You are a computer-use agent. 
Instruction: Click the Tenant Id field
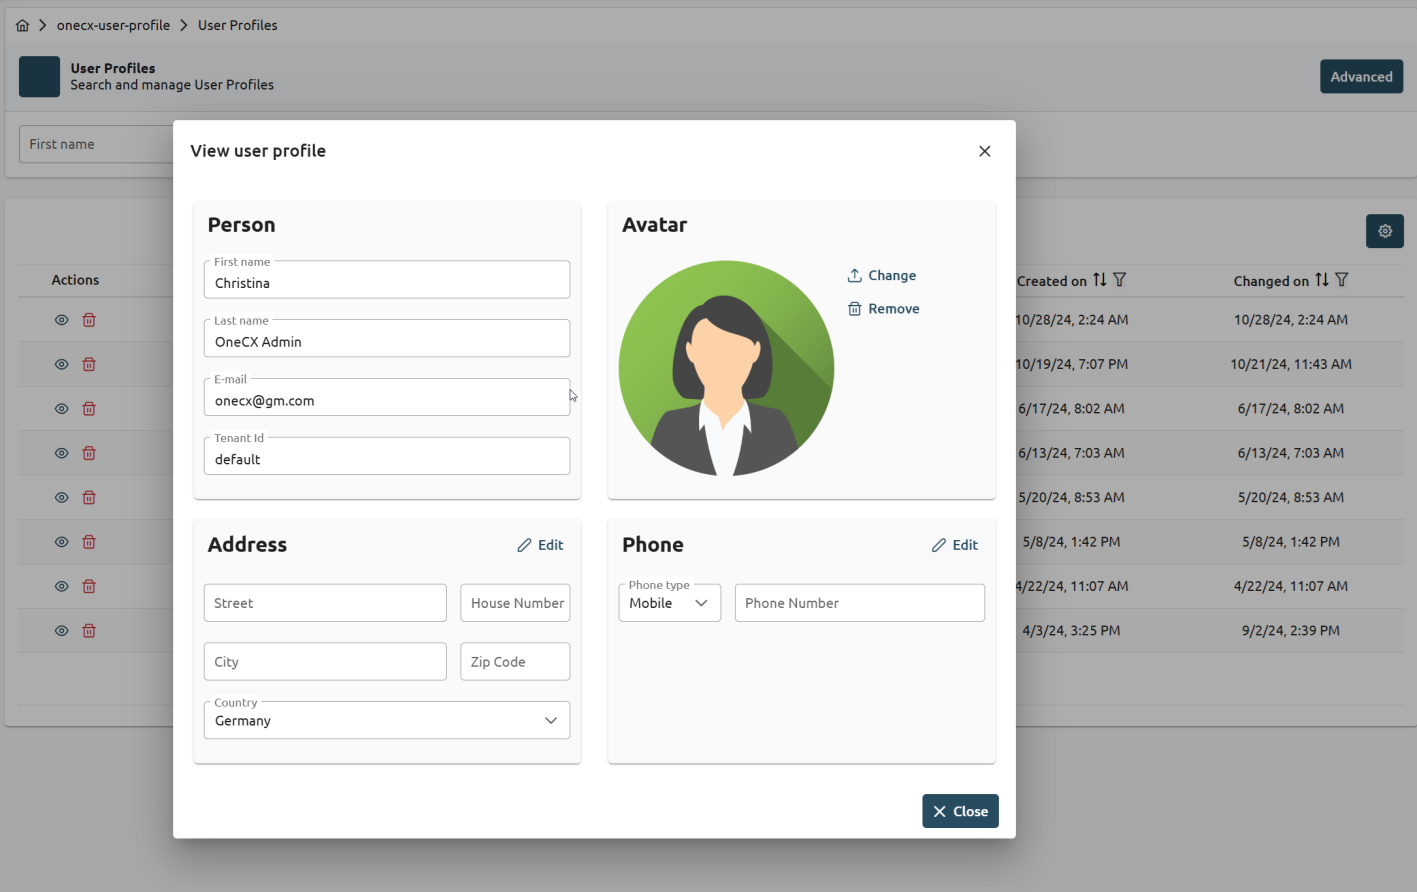[x=387, y=456]
